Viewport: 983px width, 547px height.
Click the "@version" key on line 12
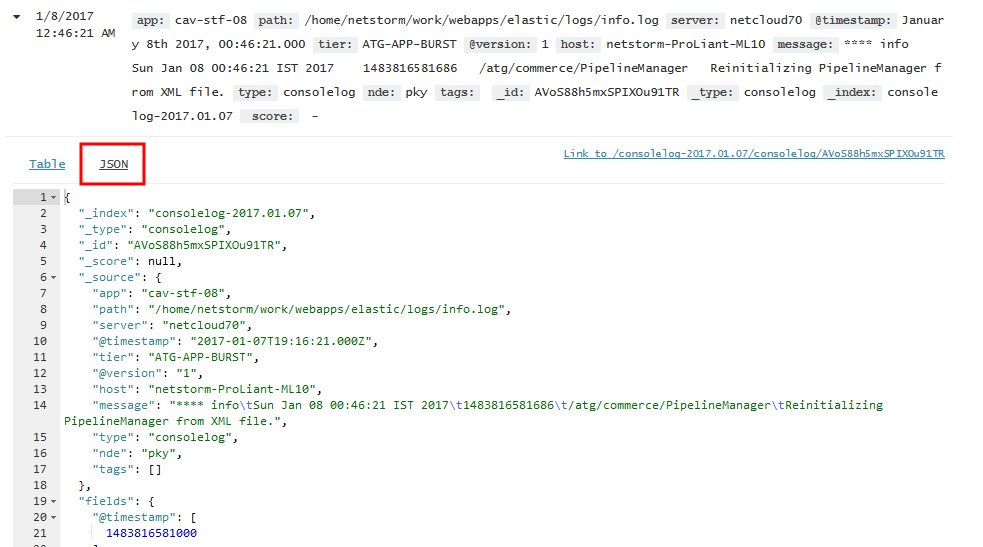(127, 373)
